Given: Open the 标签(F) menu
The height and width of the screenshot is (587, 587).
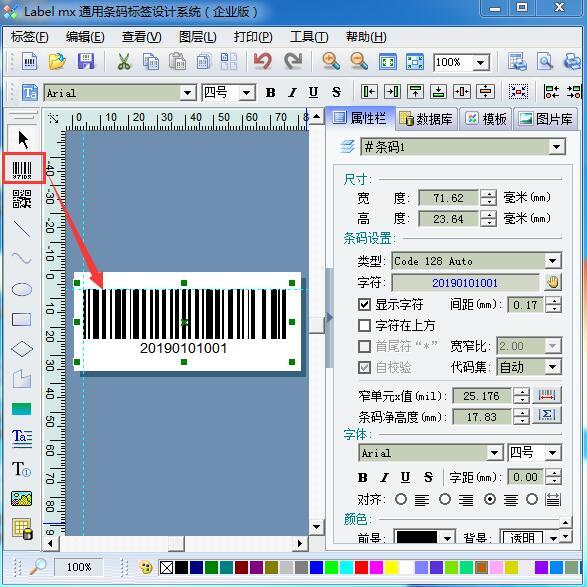Looking at the screenshot, I should 29,37.
